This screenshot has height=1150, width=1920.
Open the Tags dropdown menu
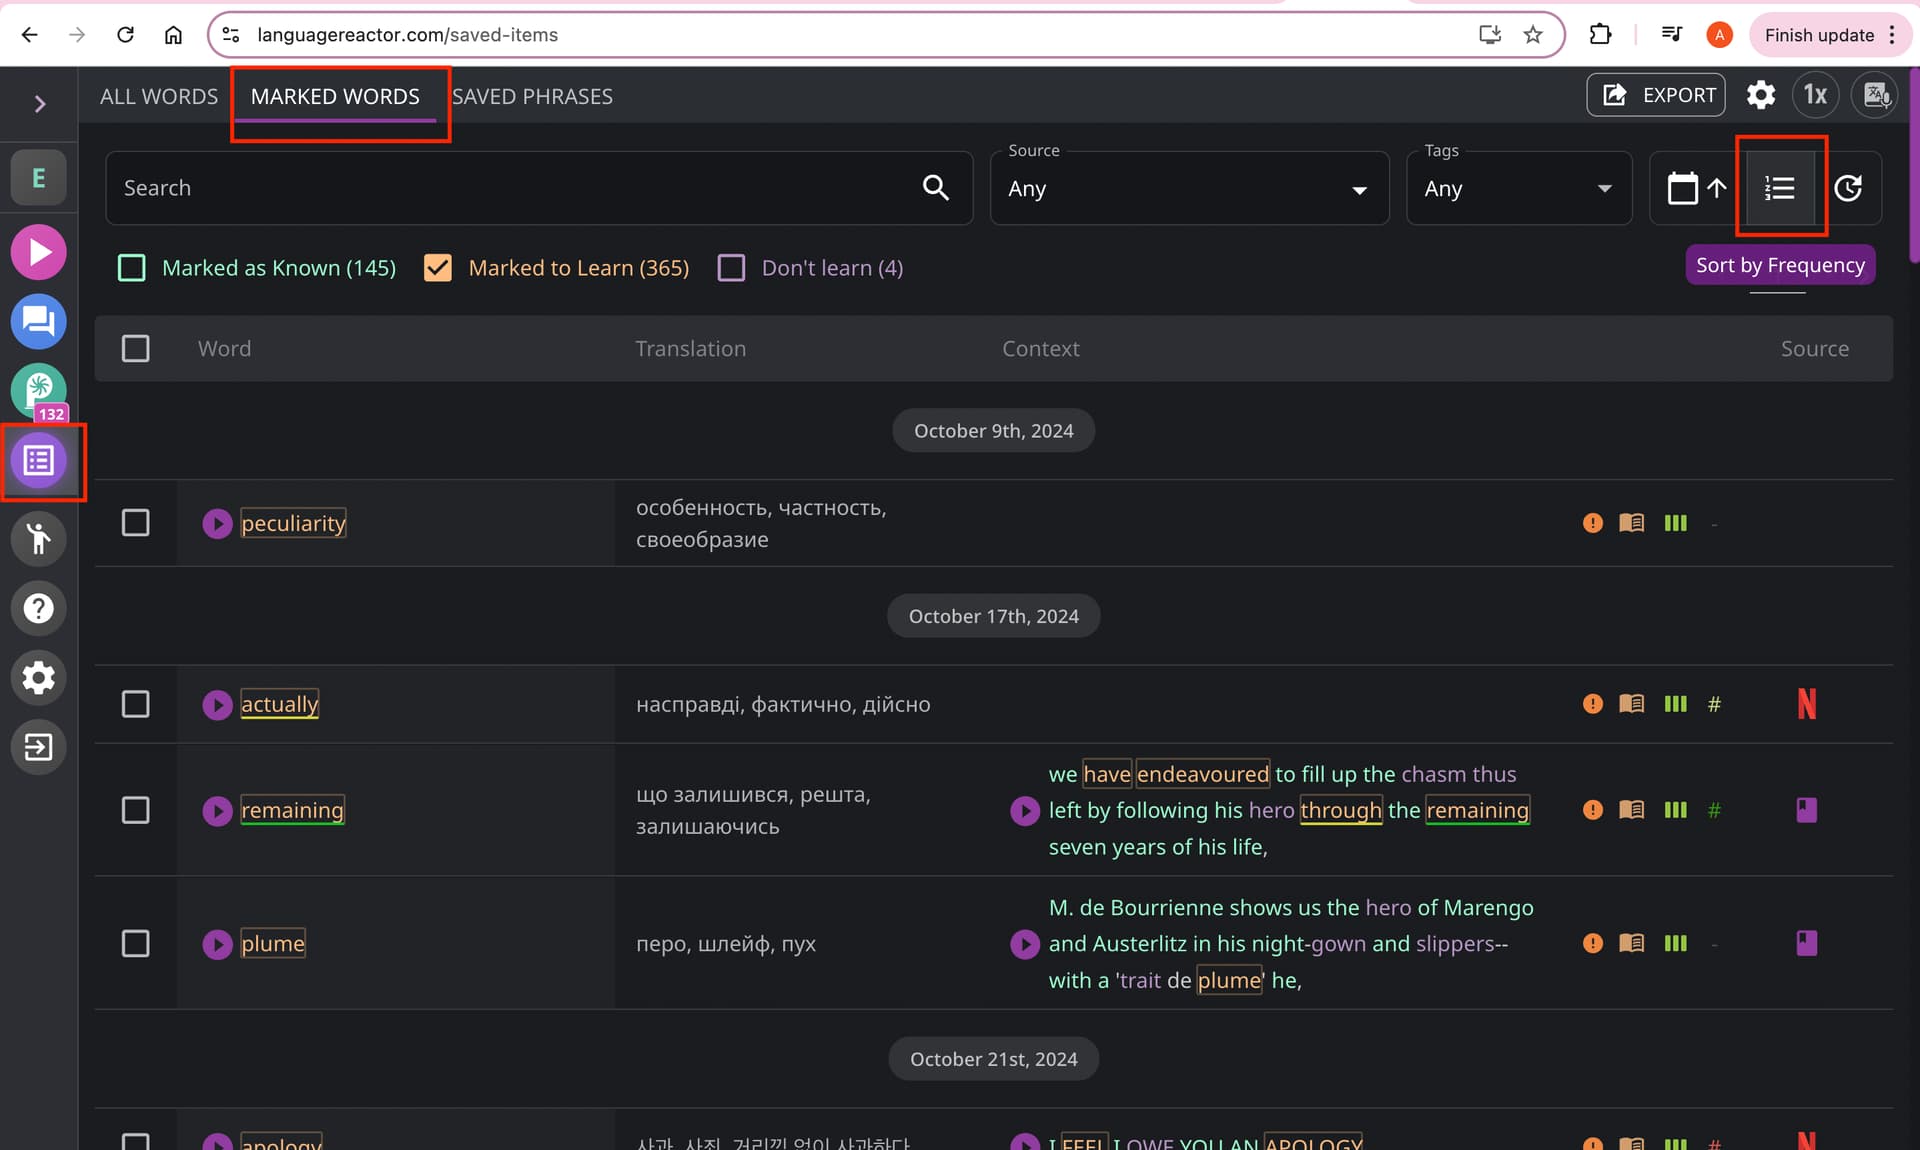[1519, 188]
